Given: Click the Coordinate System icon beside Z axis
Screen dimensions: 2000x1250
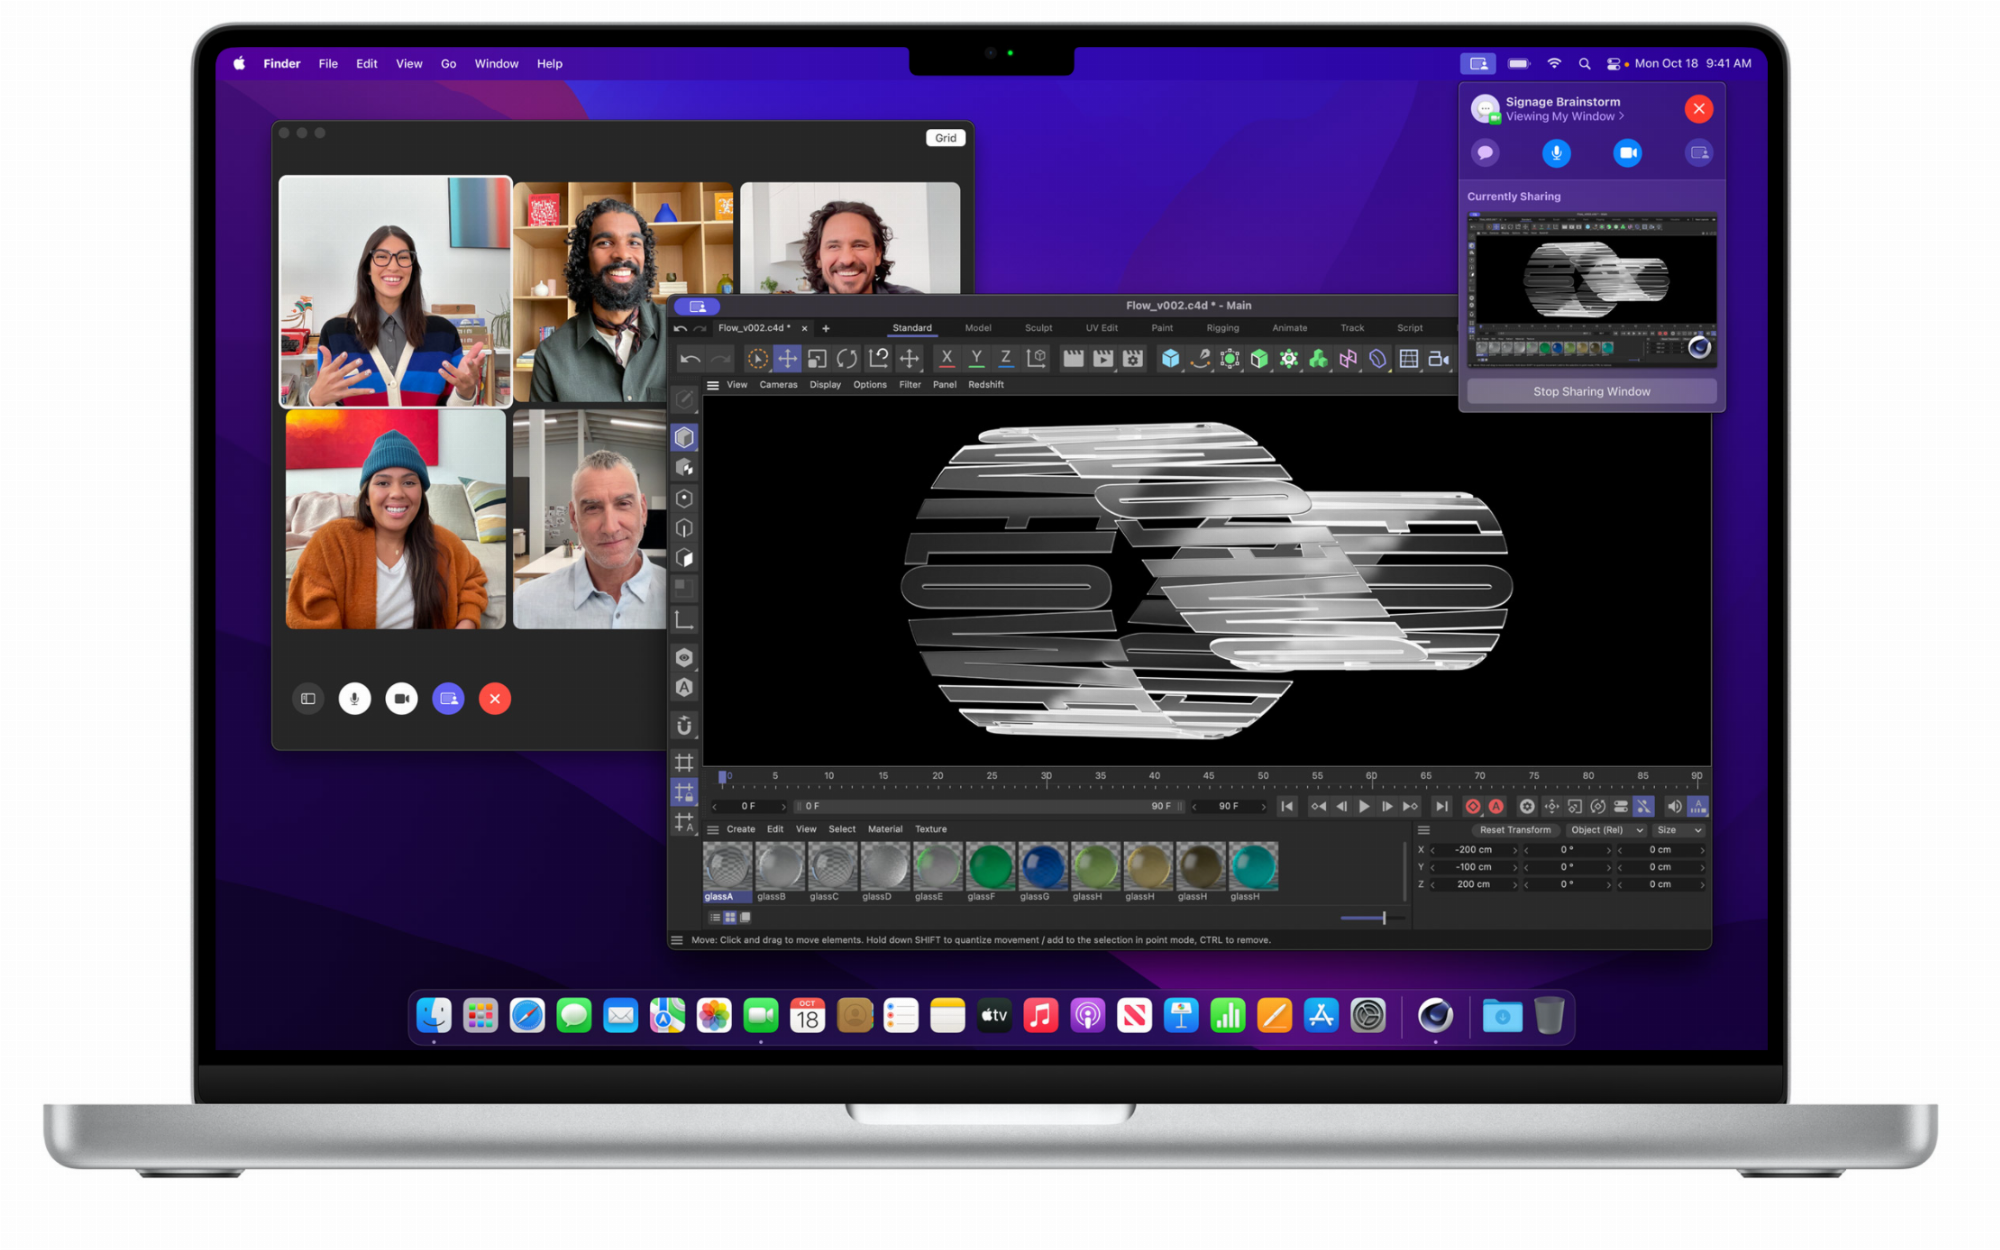Looking at the screenshot, I should (x=1037, y=358).
